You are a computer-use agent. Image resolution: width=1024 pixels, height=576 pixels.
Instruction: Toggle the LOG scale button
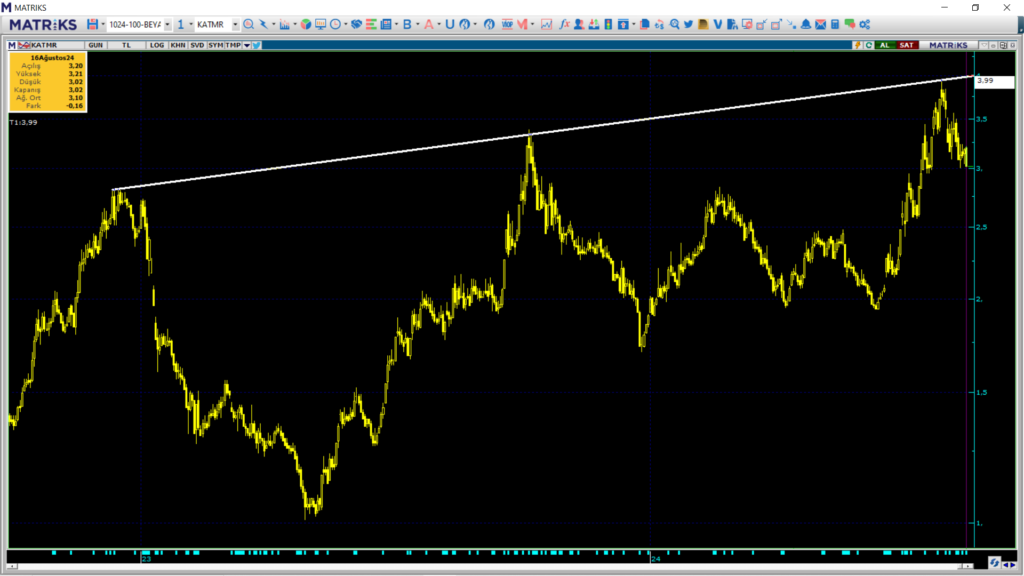(x=157, y=45)
